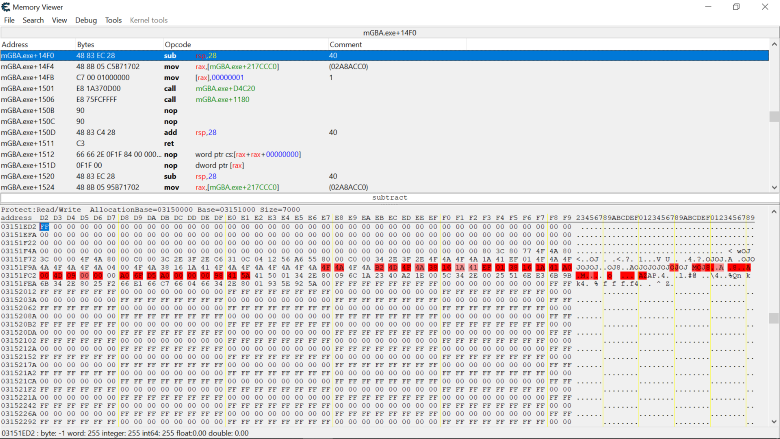Click call target mGBA.exe+1180
Image resolution: width=780 pixels, height=439 pixels.
tap(222, 99)
